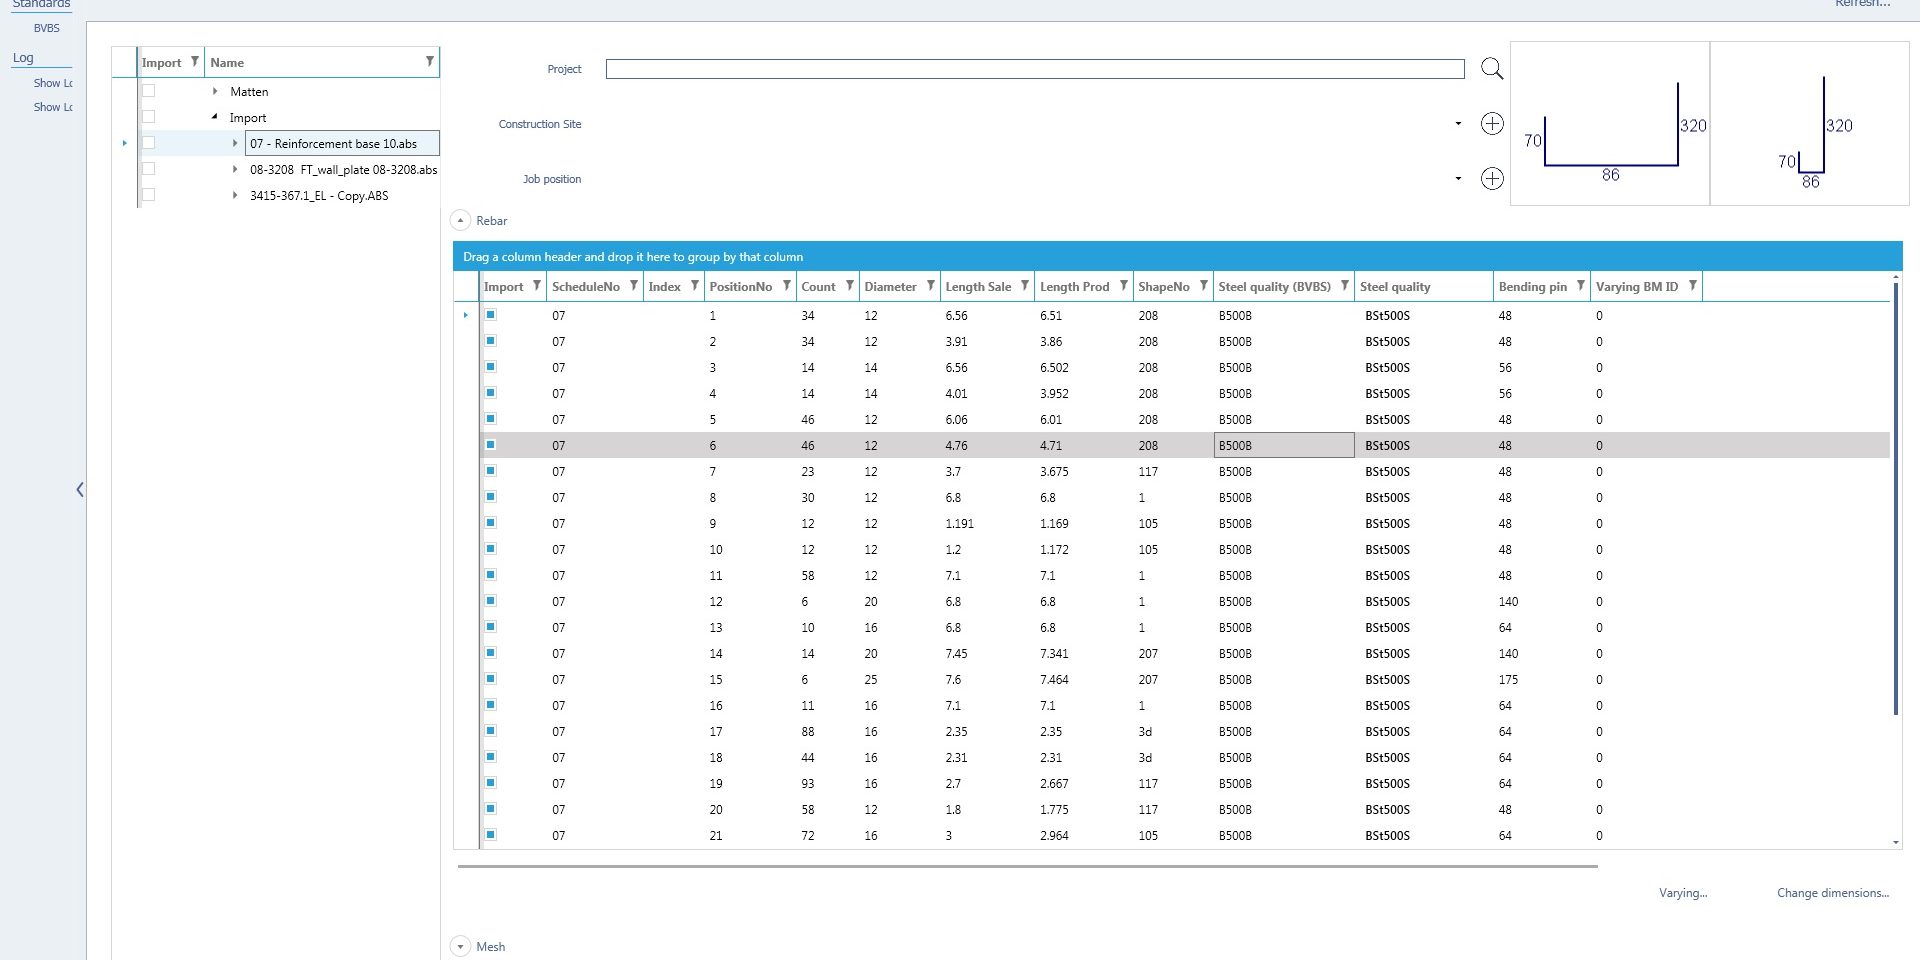Click the Name column filter icon

(429, 62)
